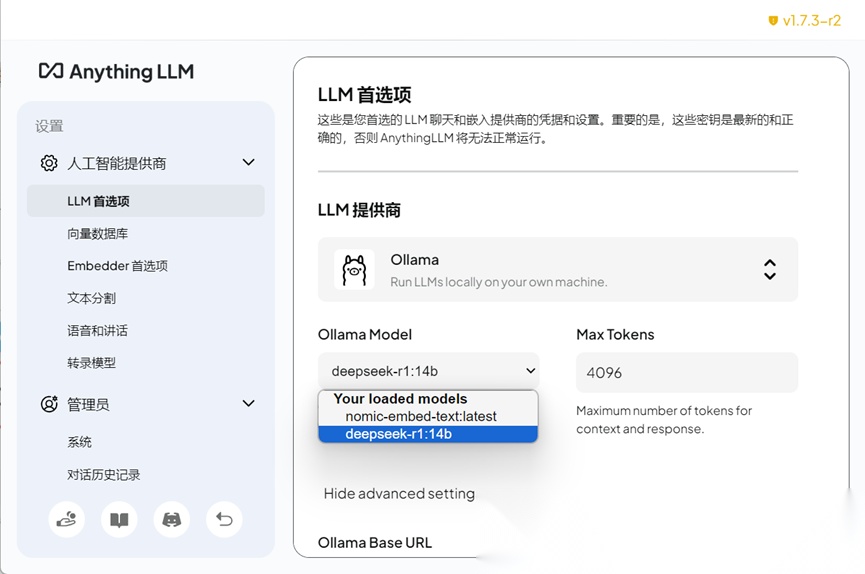
Task: Open the LLM provider selector arrows
Action: tap(770, 270)
